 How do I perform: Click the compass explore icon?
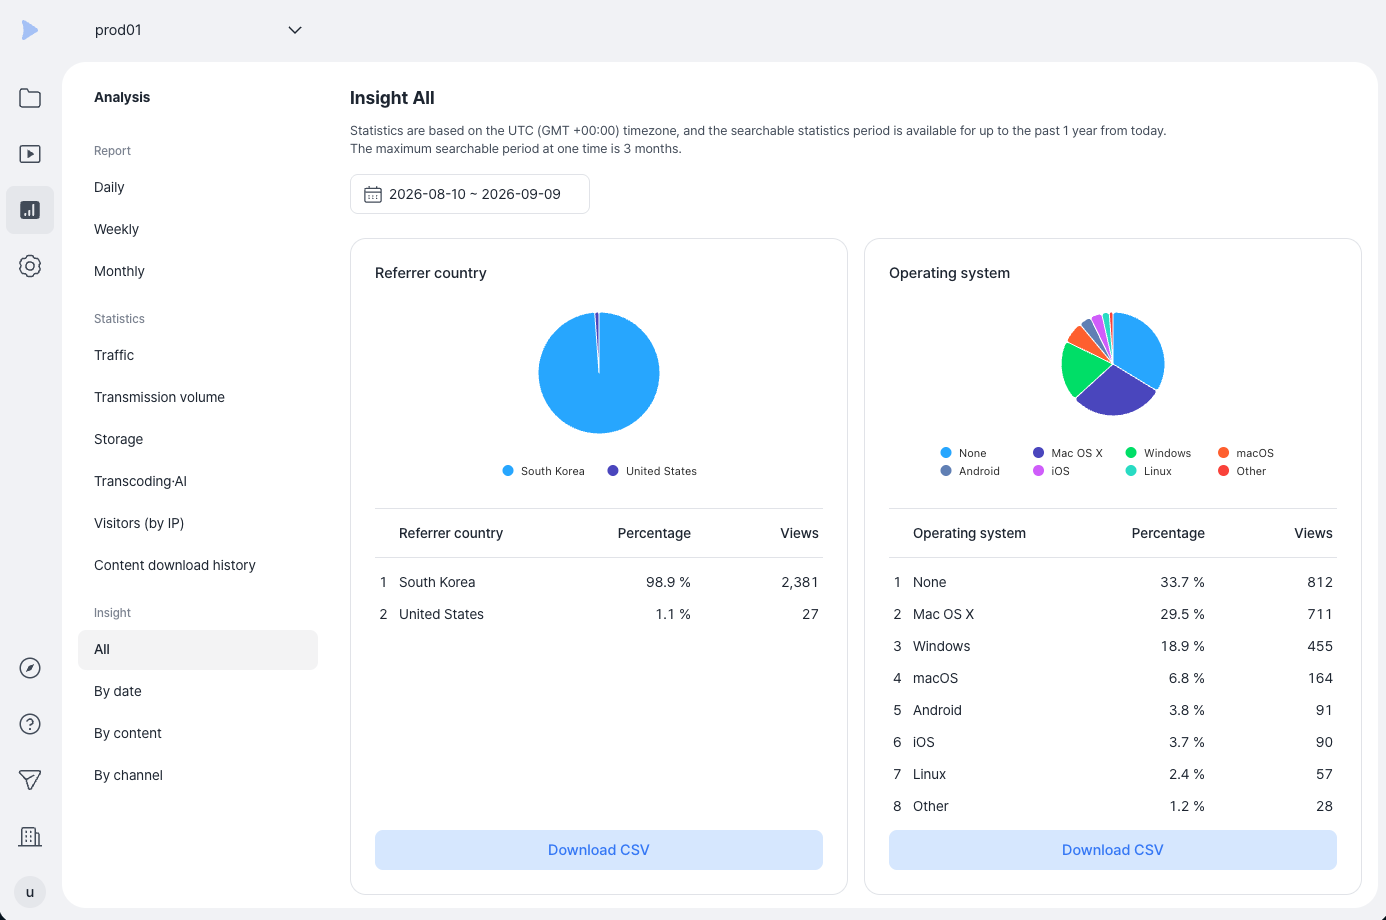pos(30,668)
